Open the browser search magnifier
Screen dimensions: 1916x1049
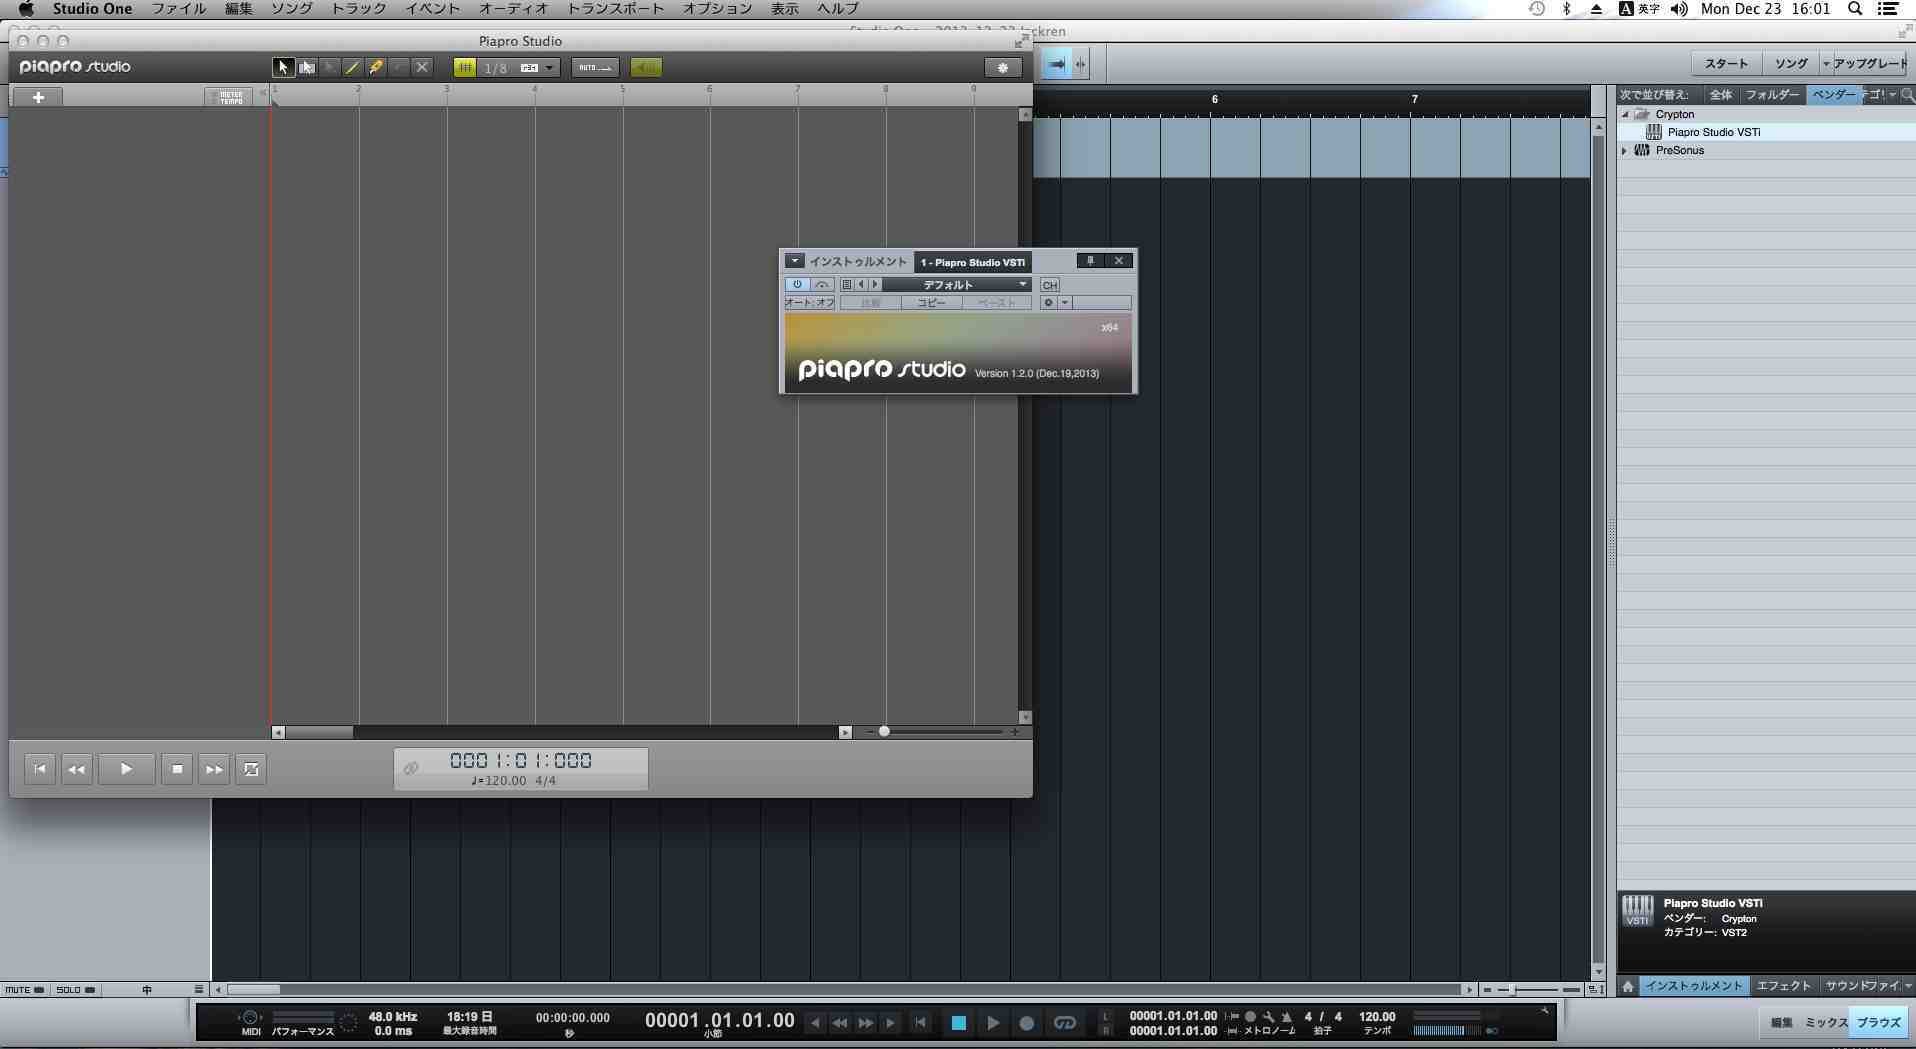coord(1907,95)
